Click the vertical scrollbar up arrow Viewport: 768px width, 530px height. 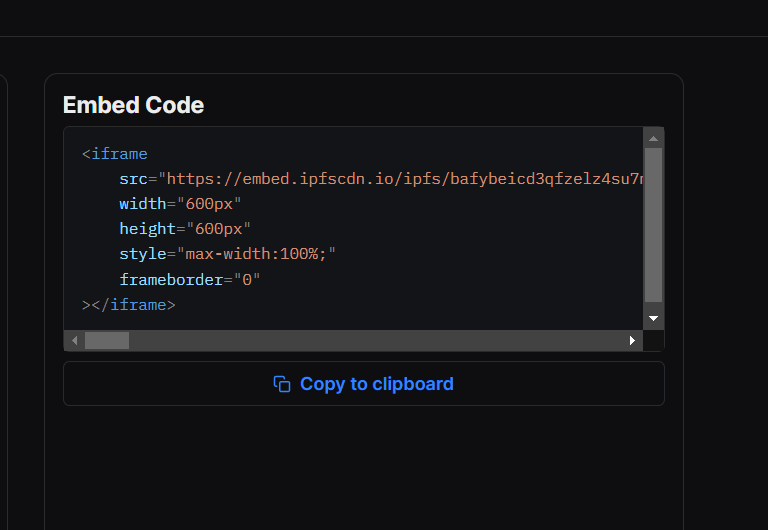pyautogui.click(x=653, y=138)
